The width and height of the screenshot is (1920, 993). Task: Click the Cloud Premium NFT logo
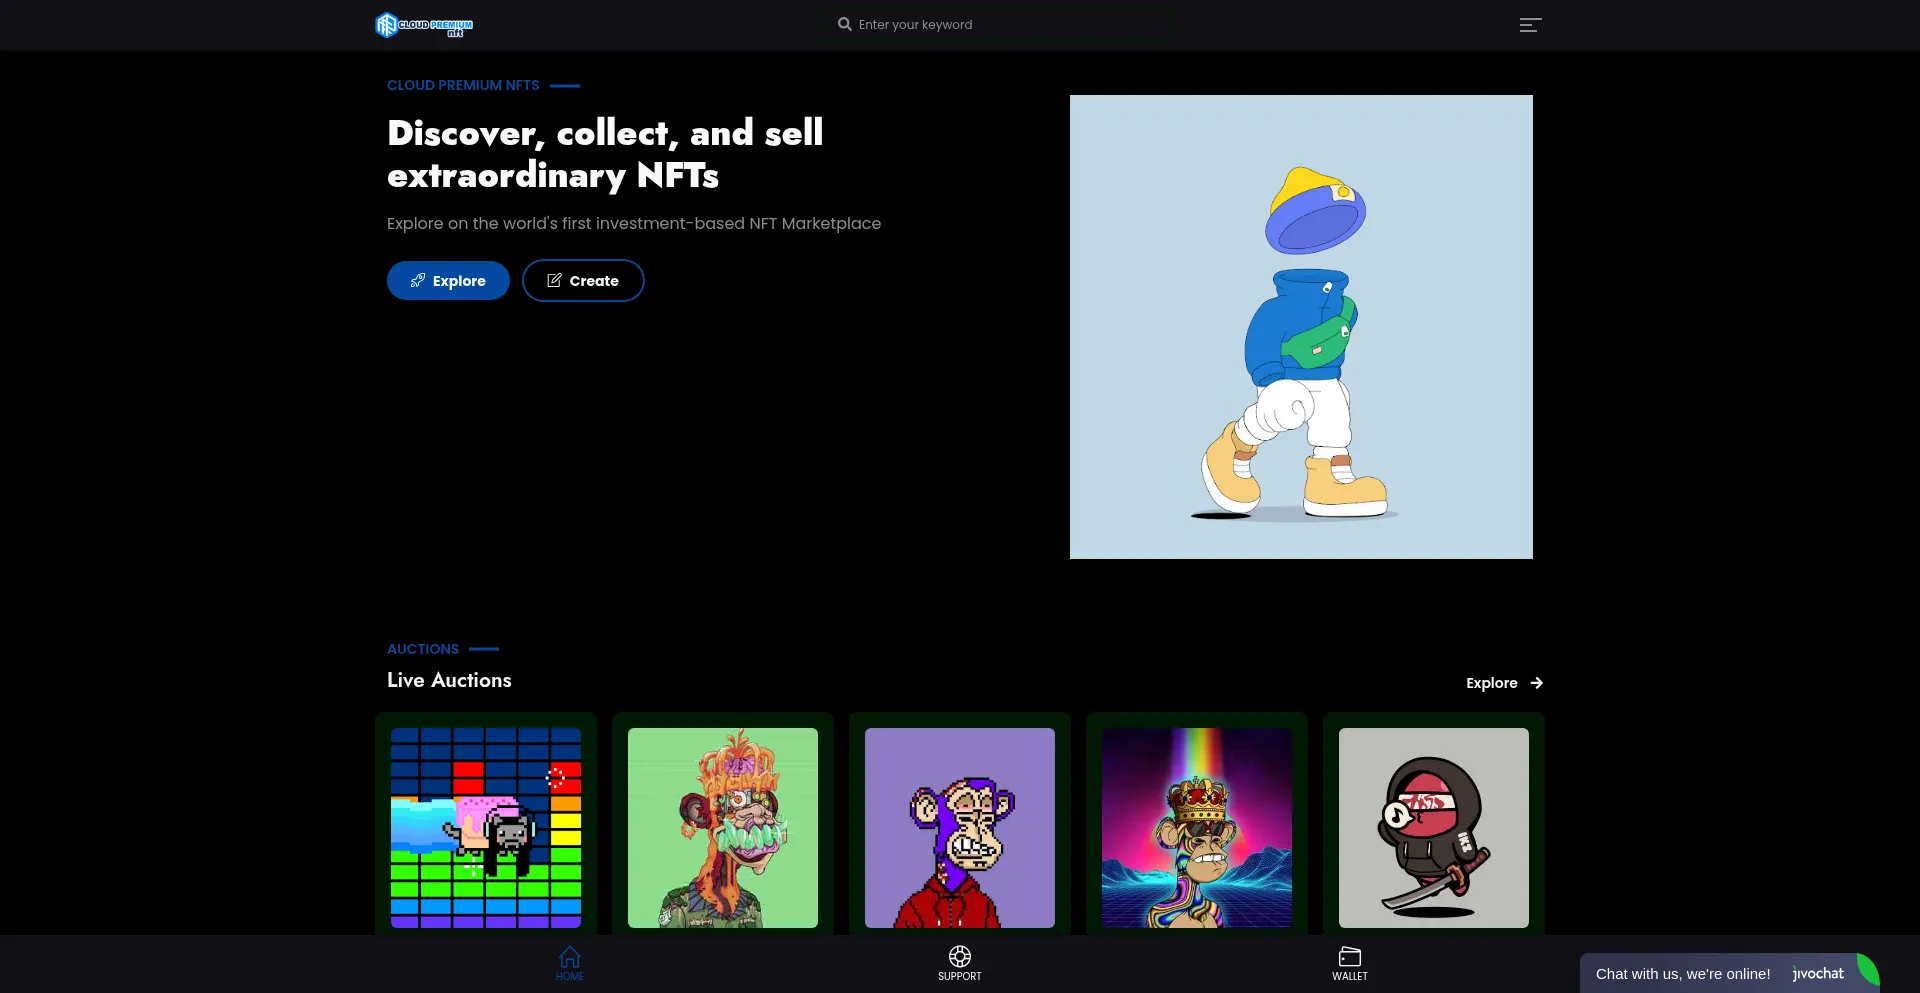(x=424, y=25)
